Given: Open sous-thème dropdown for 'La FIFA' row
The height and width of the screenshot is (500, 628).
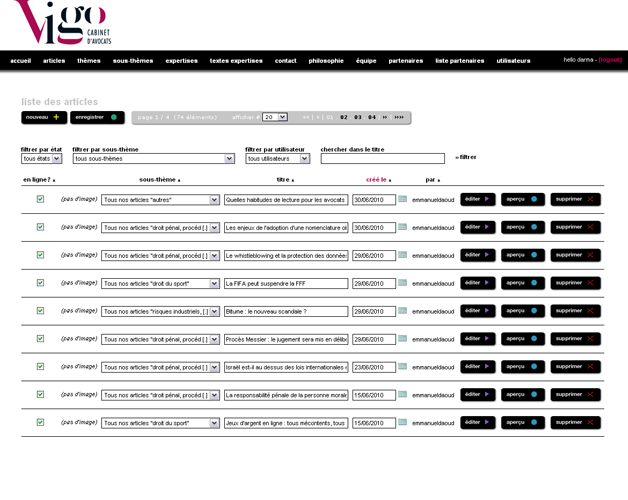Looking at the screenshot, I should coord(161,284).
